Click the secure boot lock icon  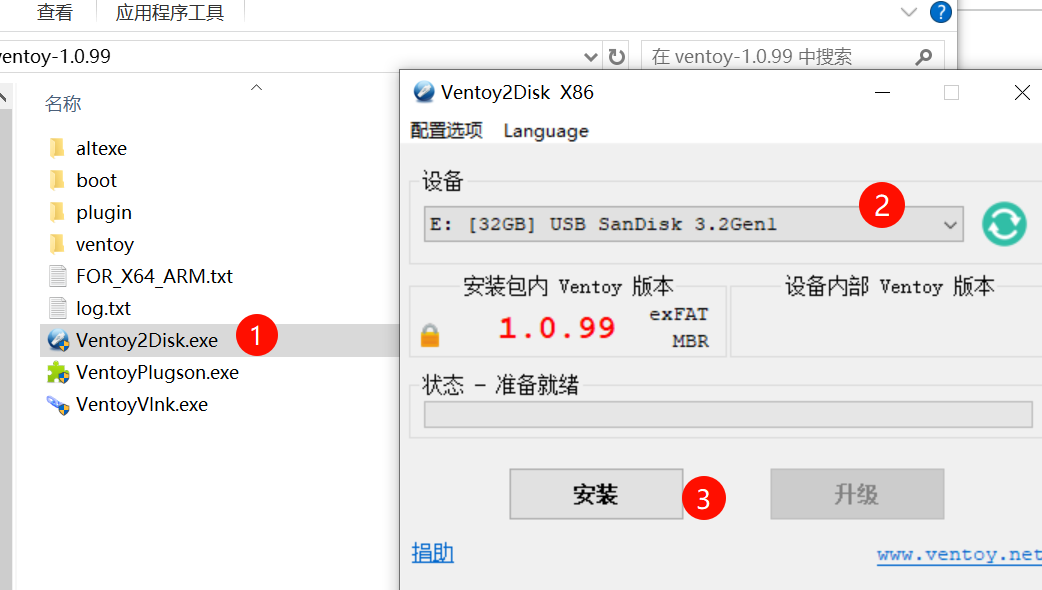[x=430, y=336]
